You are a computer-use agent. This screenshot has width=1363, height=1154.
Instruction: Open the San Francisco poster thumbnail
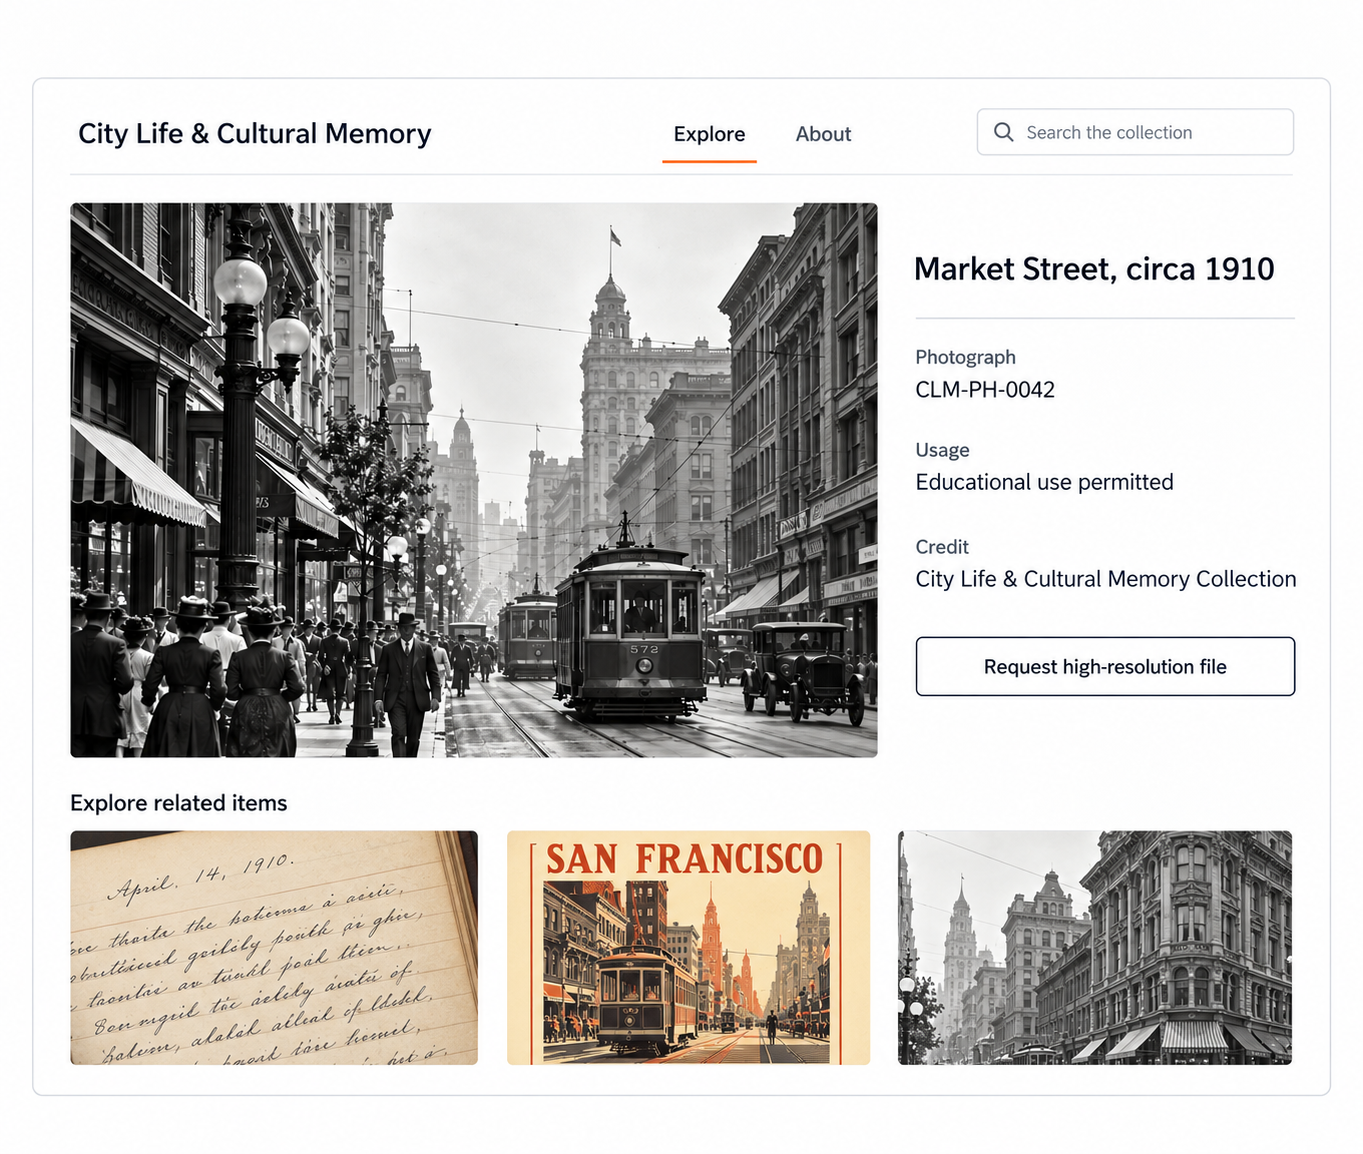(x=688, y=947)
